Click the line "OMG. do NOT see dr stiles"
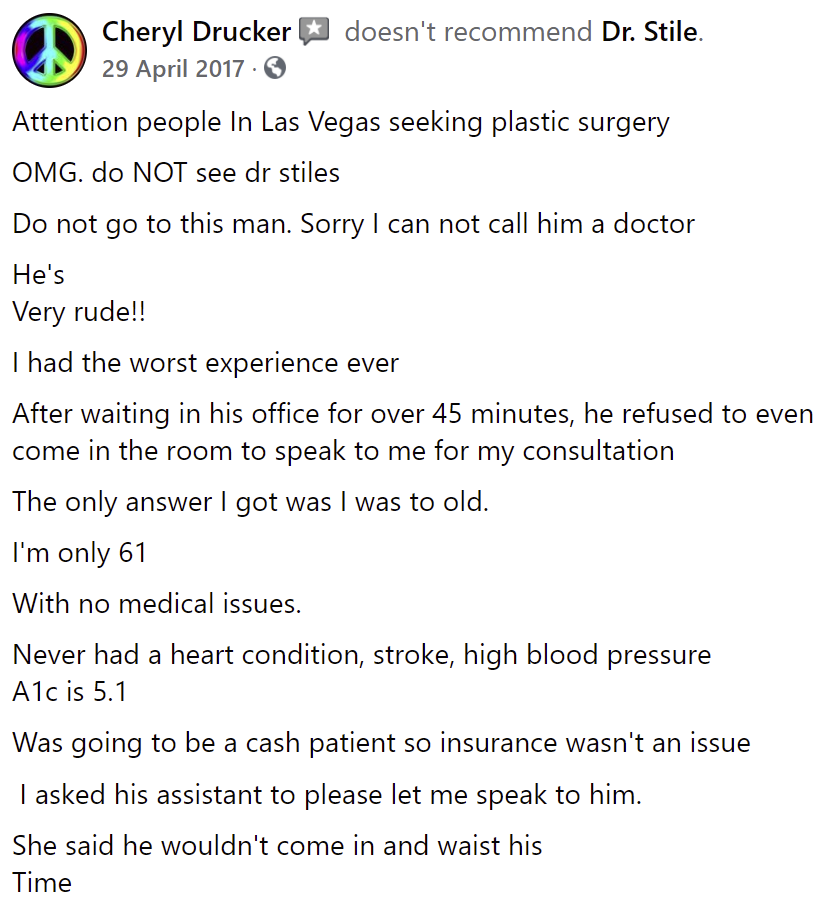This screenshot has height=915, width=834. point(176,173)
